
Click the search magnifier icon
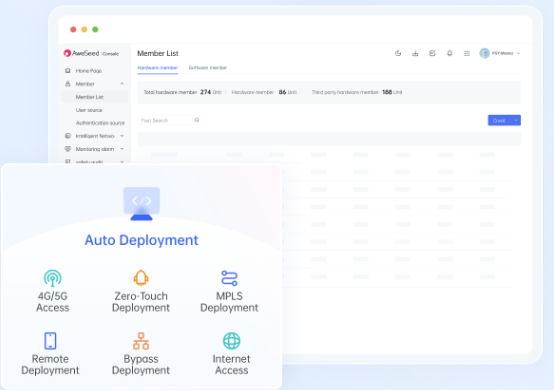pos(197,120)
